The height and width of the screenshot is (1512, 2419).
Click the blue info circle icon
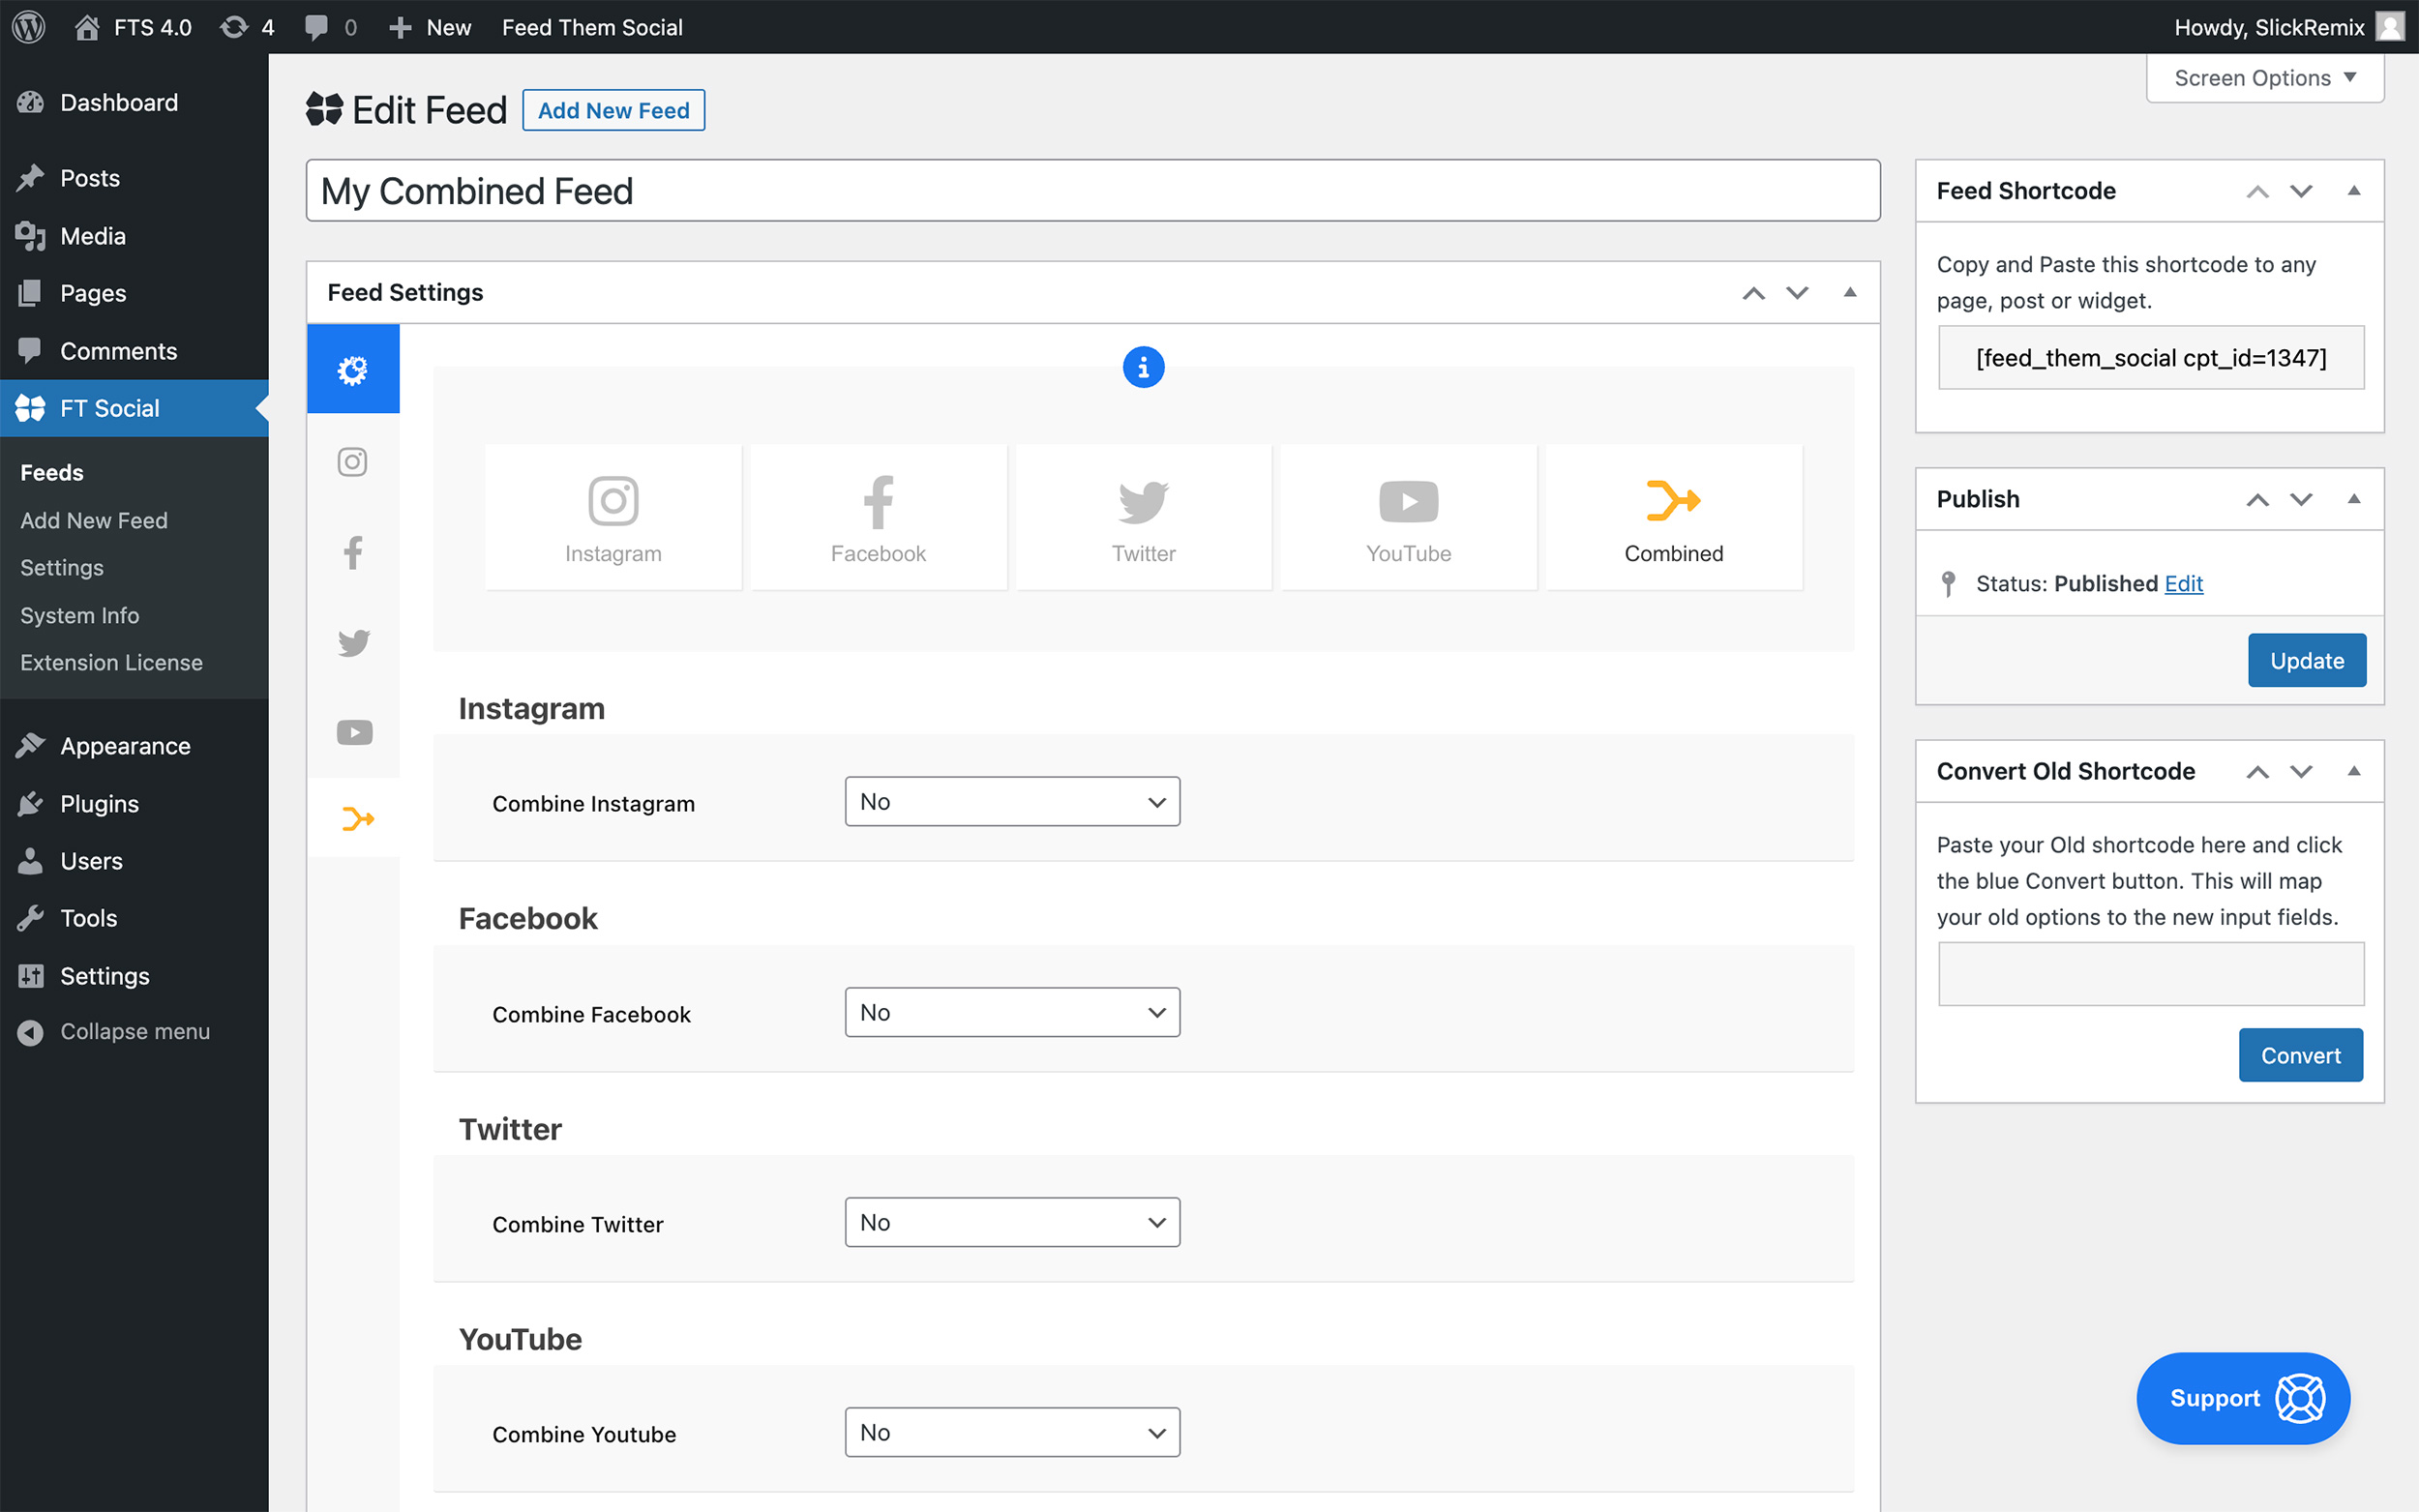click(x=1143, y=367)
